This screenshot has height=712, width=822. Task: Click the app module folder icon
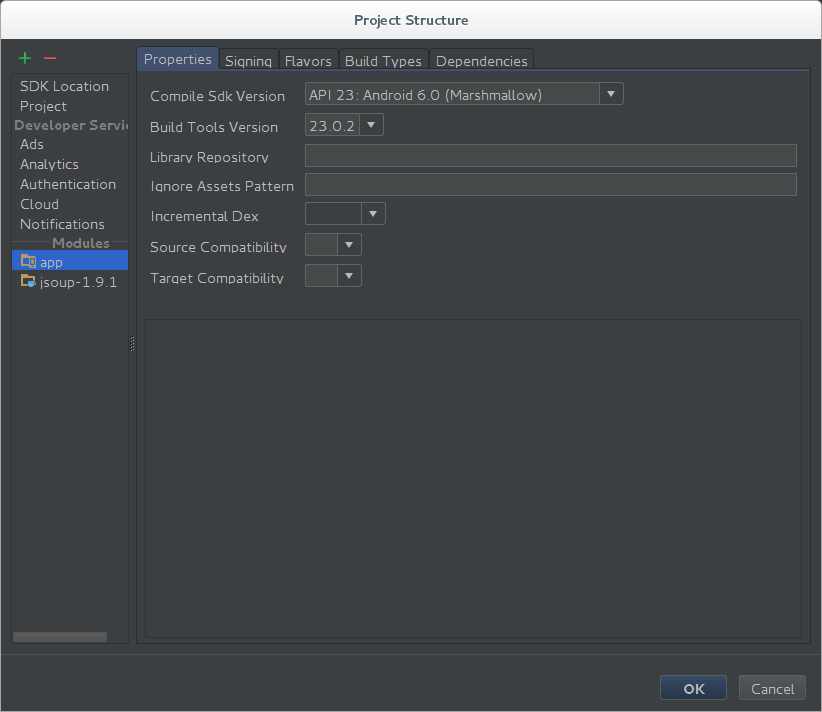[28, 261]
